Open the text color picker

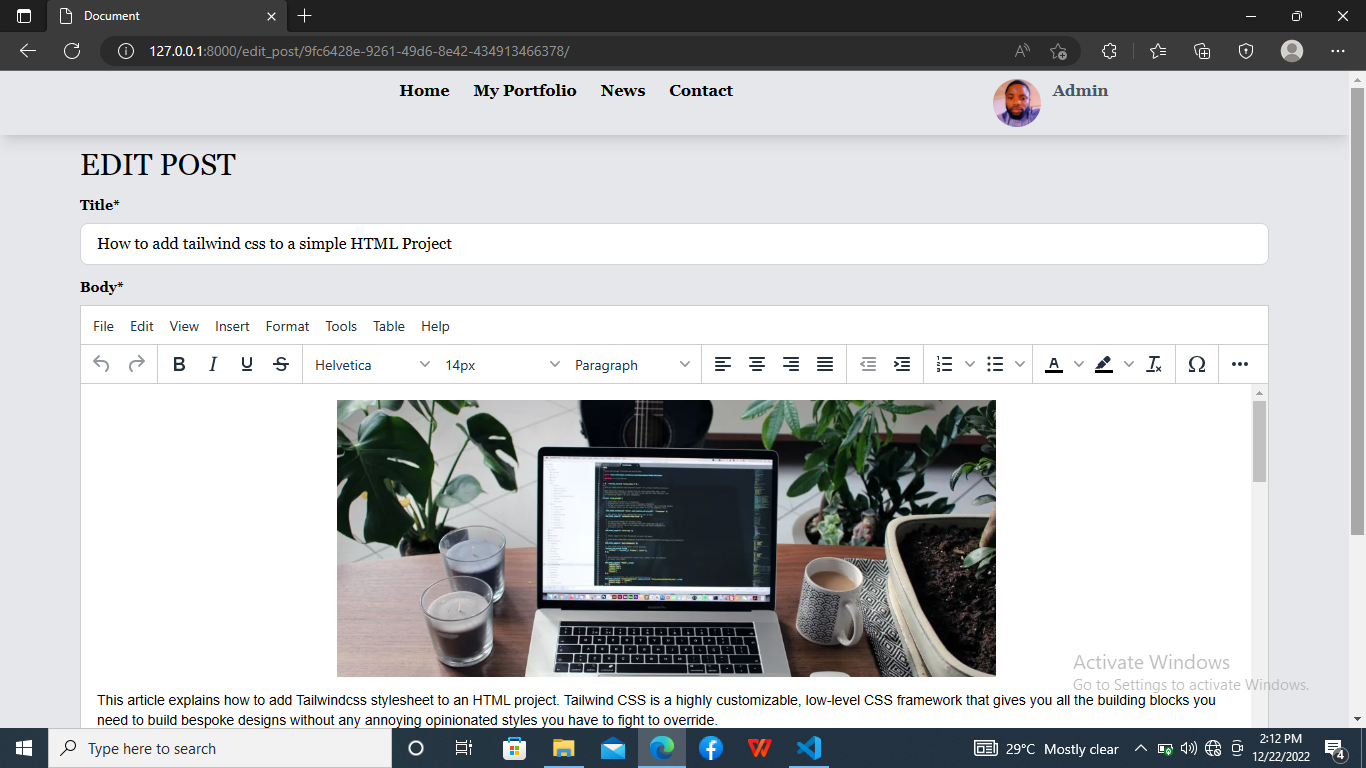tap(1053, 364)
